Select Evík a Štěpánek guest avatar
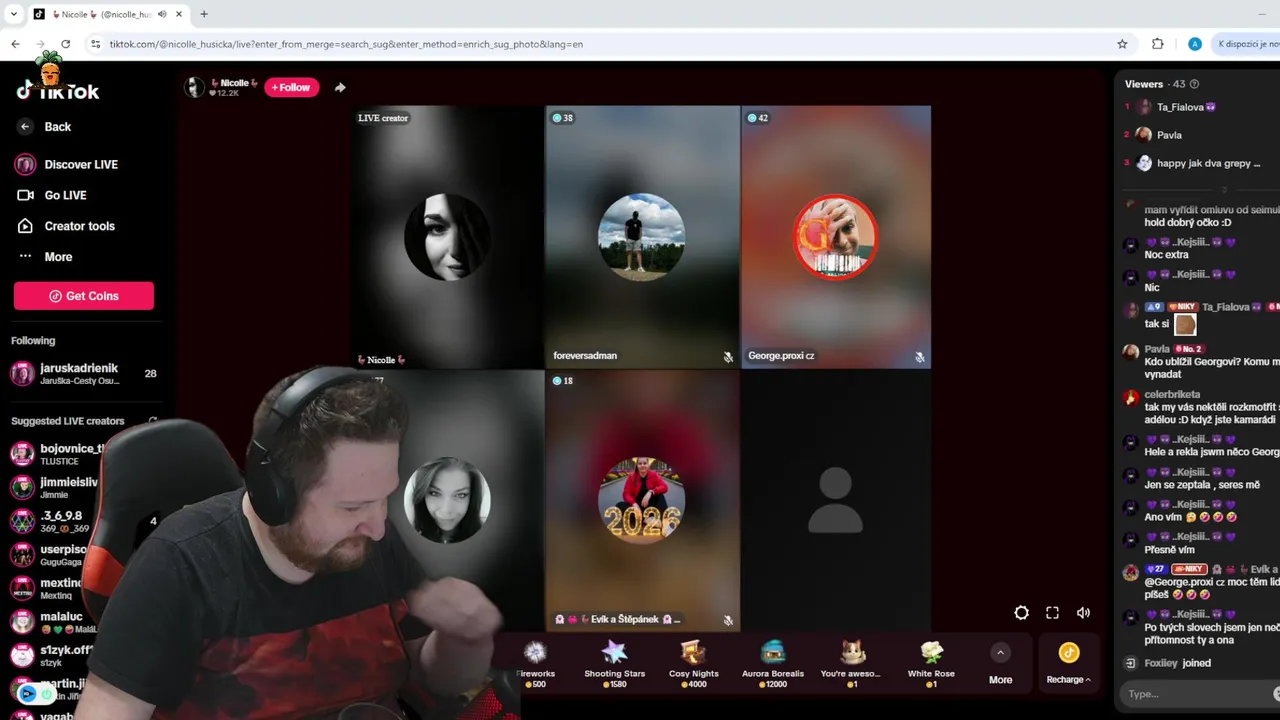 click(x=641, y=501)
